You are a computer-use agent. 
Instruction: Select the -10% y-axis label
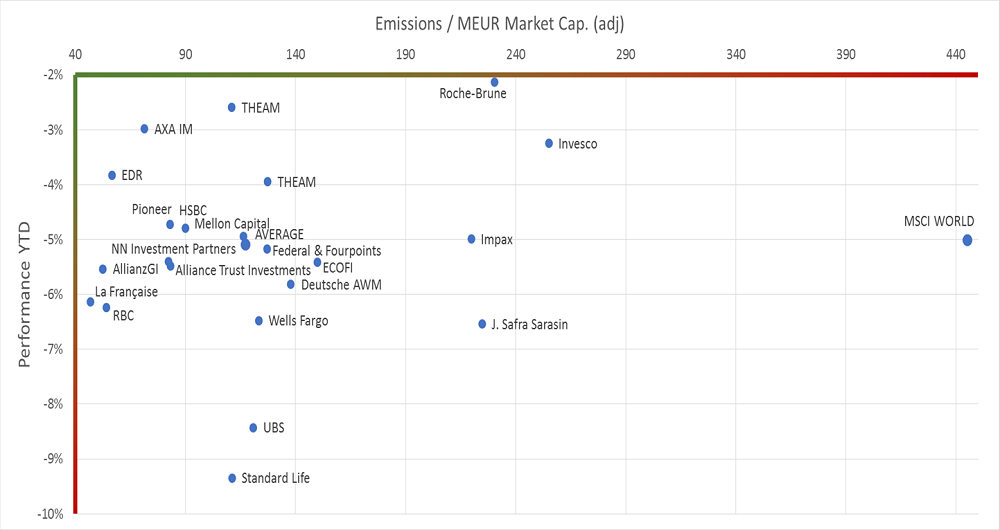[51, 514]
